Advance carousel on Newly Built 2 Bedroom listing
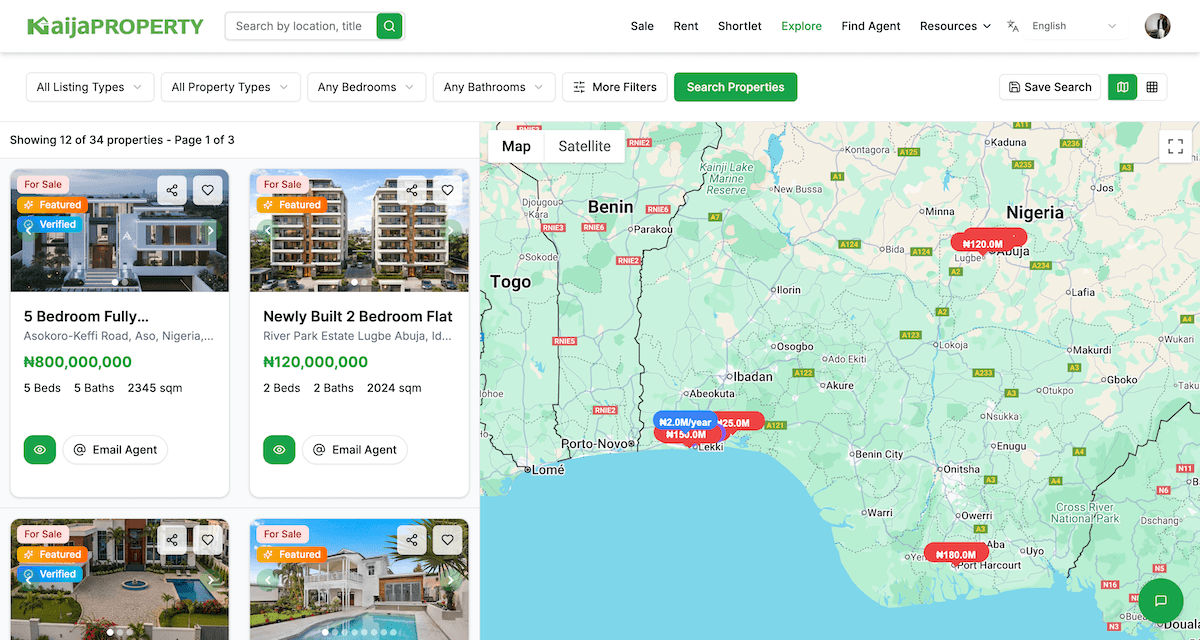The width and height of the screenshot is (1200, 640). (450, 230)
